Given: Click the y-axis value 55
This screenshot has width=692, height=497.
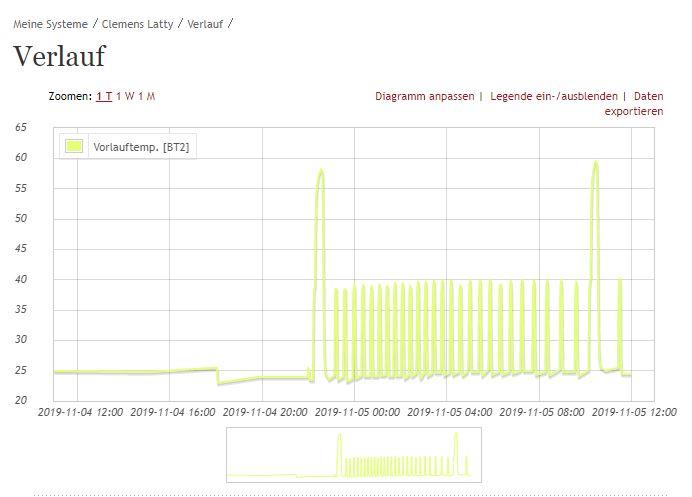Looking at the screenshot, I should (21, 188).
